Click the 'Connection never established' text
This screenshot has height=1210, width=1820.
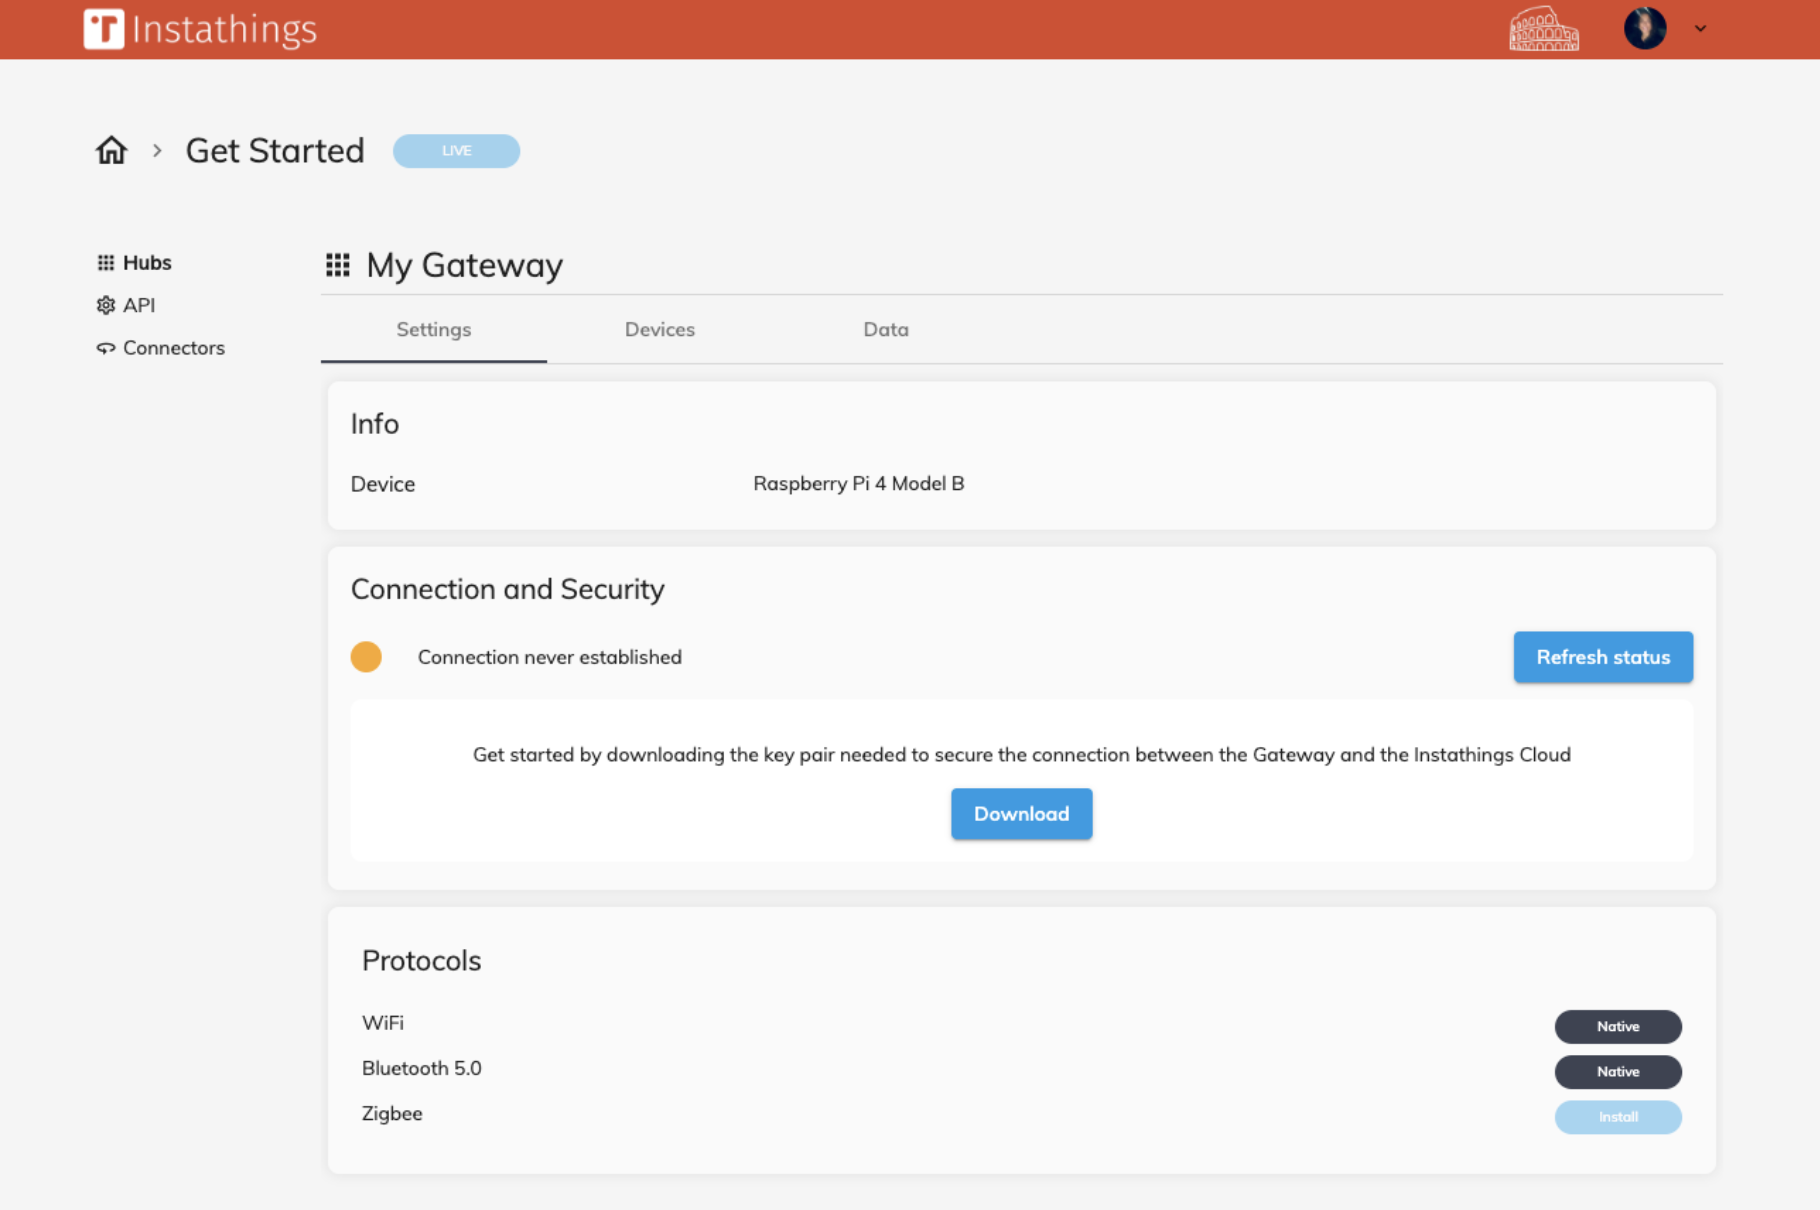550,657
